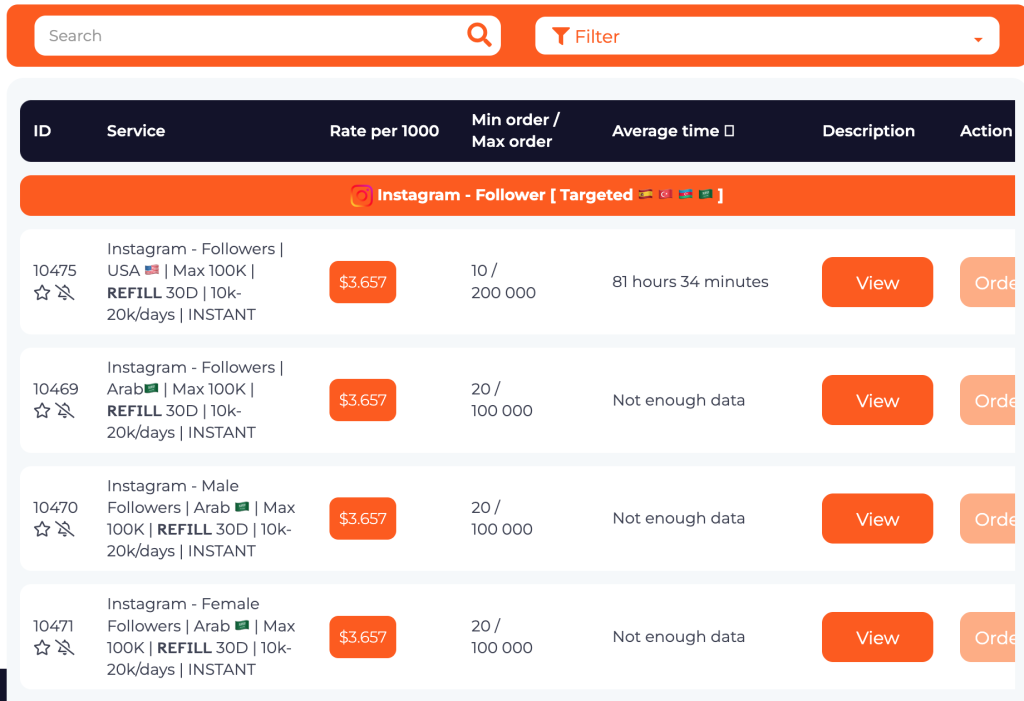1024x701 pixels.
Task: View description for service 10475
Action: (x=877, y=282)
